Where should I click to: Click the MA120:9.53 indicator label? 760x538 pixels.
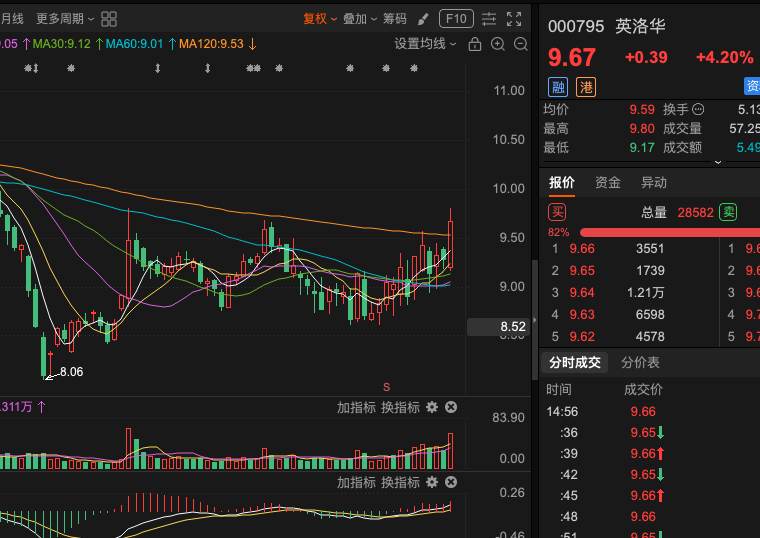coord(211,44)
